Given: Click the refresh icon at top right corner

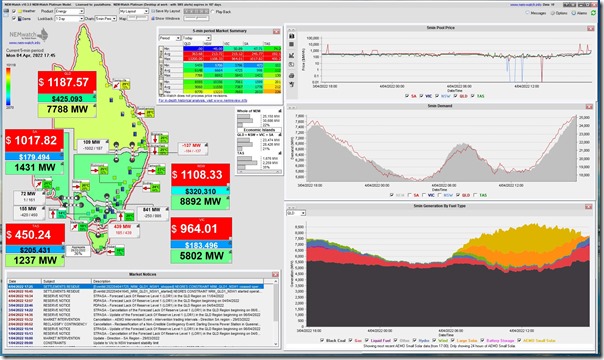Looking at the screenshot, I should click(594, 13).
